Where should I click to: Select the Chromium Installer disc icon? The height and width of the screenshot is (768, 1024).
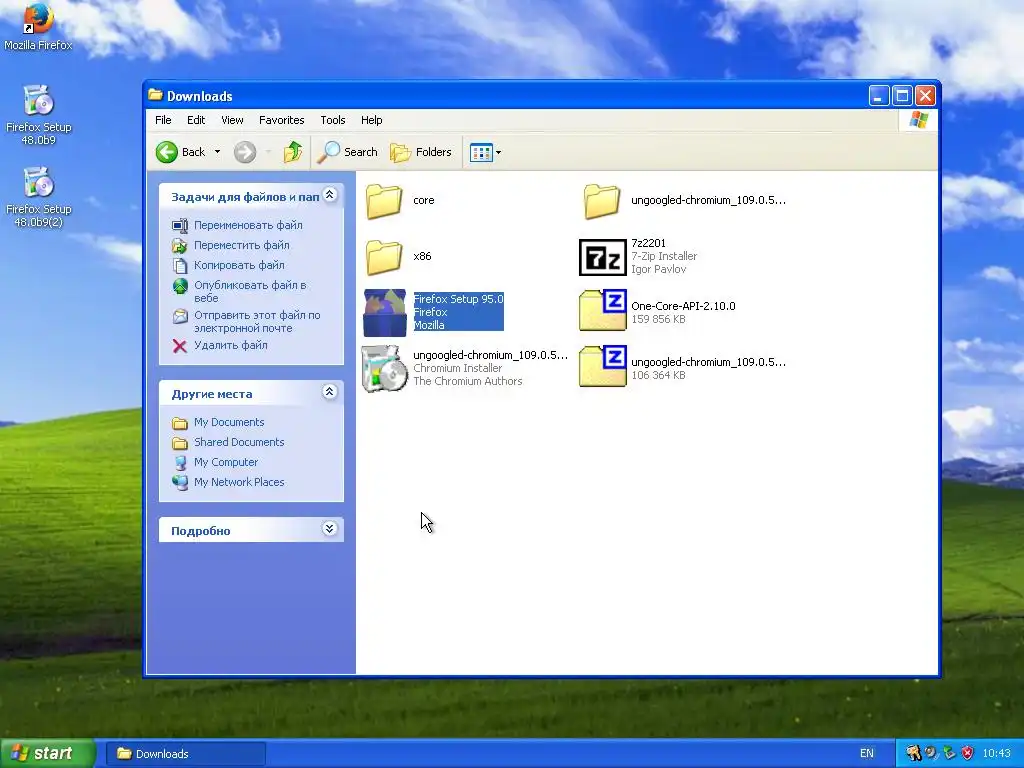click(x=385, y=368)
